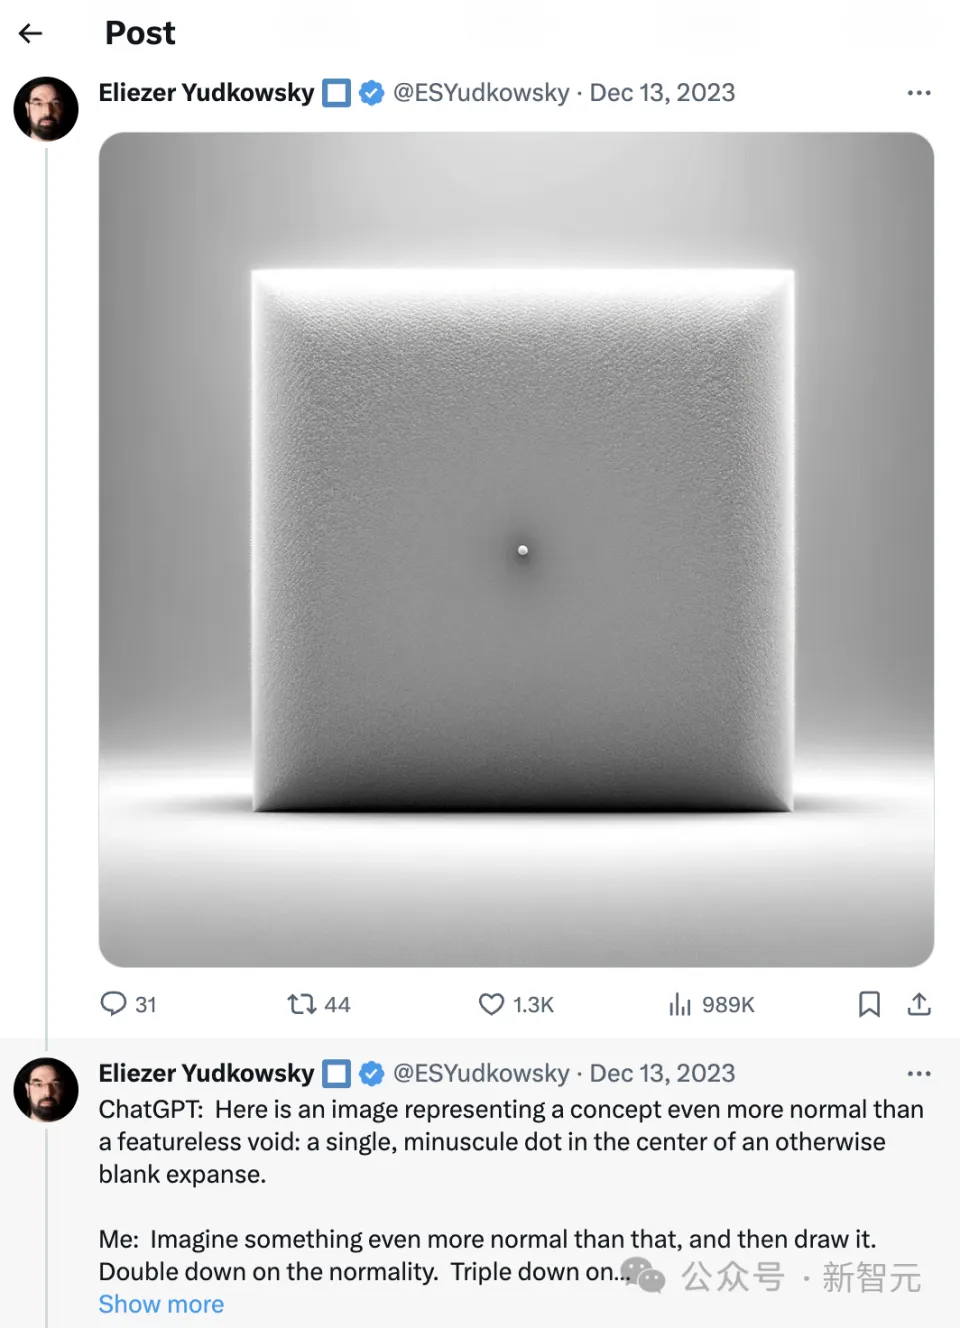This screenshot has width=960, height=1328.
Task: Click the blue verified badge, first post
Action: [372, 93]
